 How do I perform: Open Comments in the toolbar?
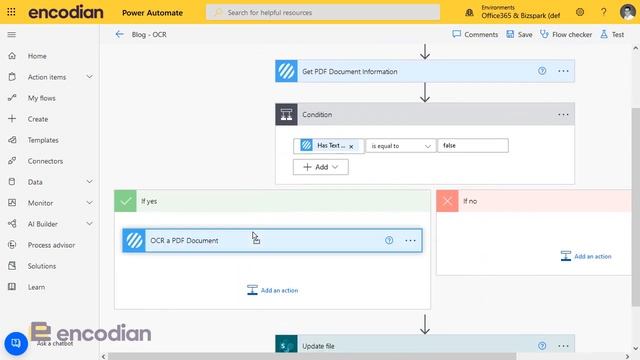click(475, 35)
